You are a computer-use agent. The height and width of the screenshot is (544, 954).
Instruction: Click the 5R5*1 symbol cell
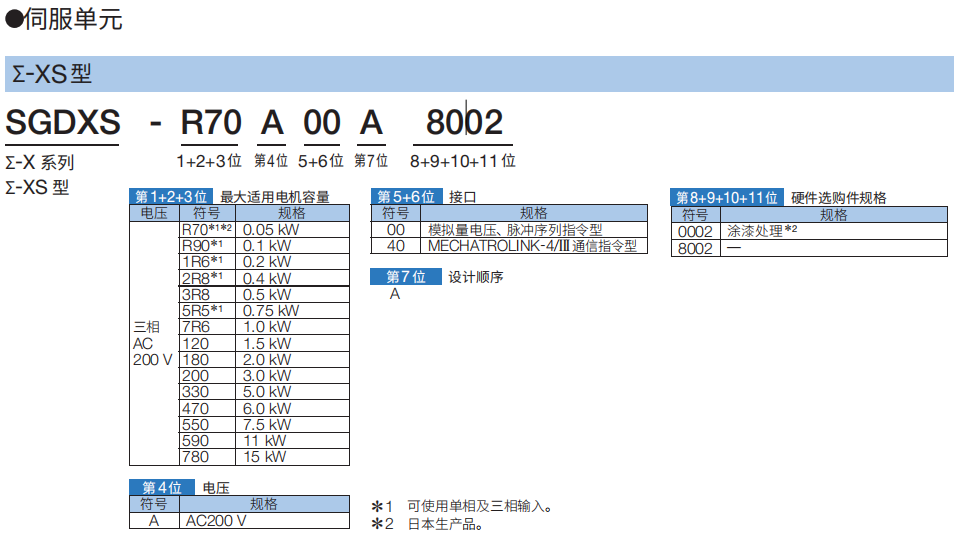[x=207, y=310]
